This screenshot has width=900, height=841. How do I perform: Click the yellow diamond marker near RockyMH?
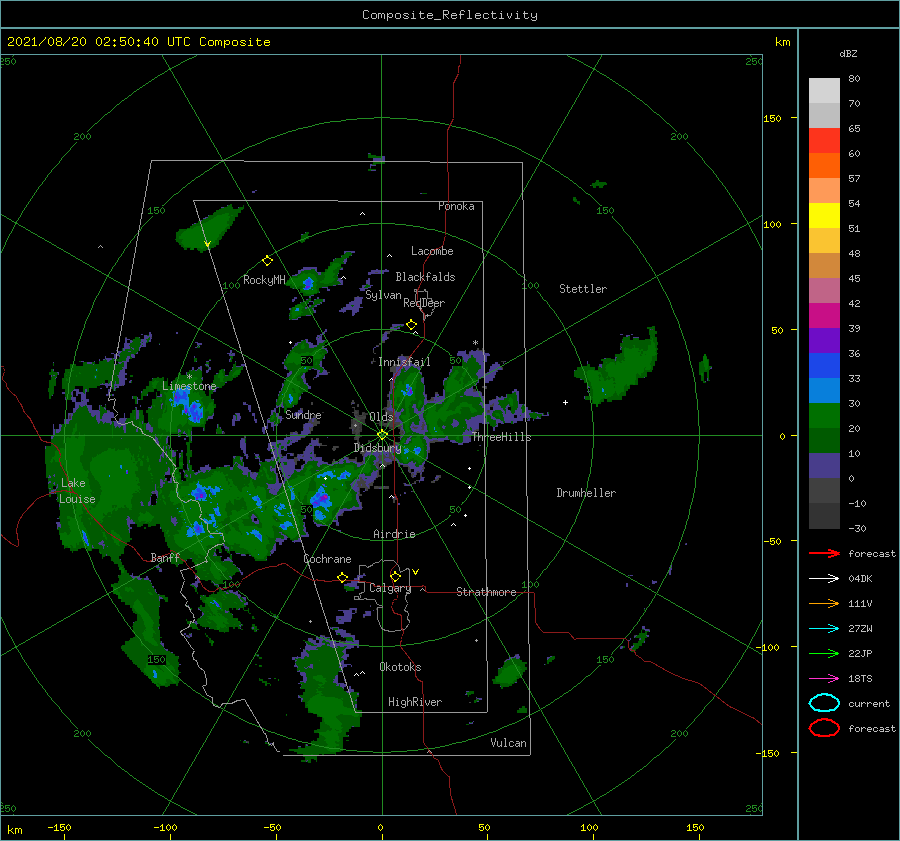(x=267, y=261)
